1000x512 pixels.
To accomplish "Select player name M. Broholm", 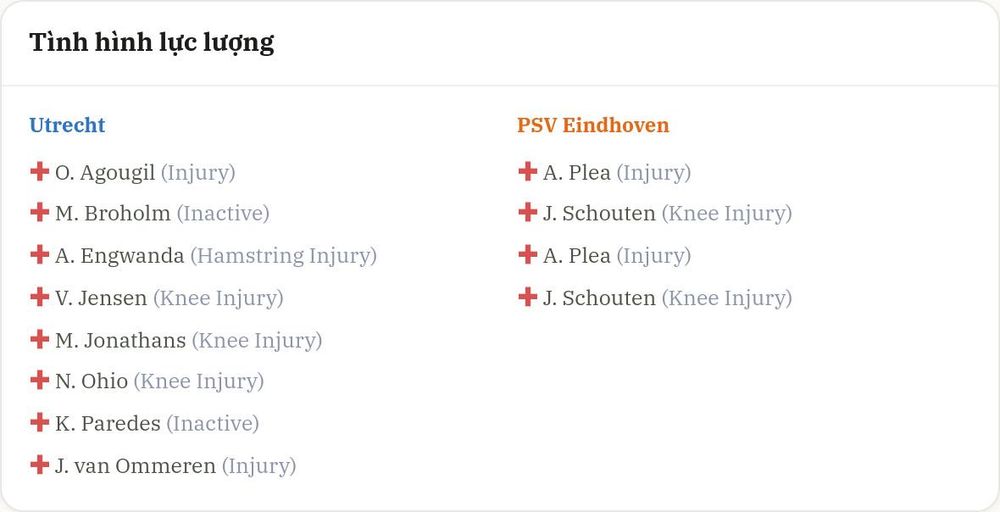I will [113, 214].
